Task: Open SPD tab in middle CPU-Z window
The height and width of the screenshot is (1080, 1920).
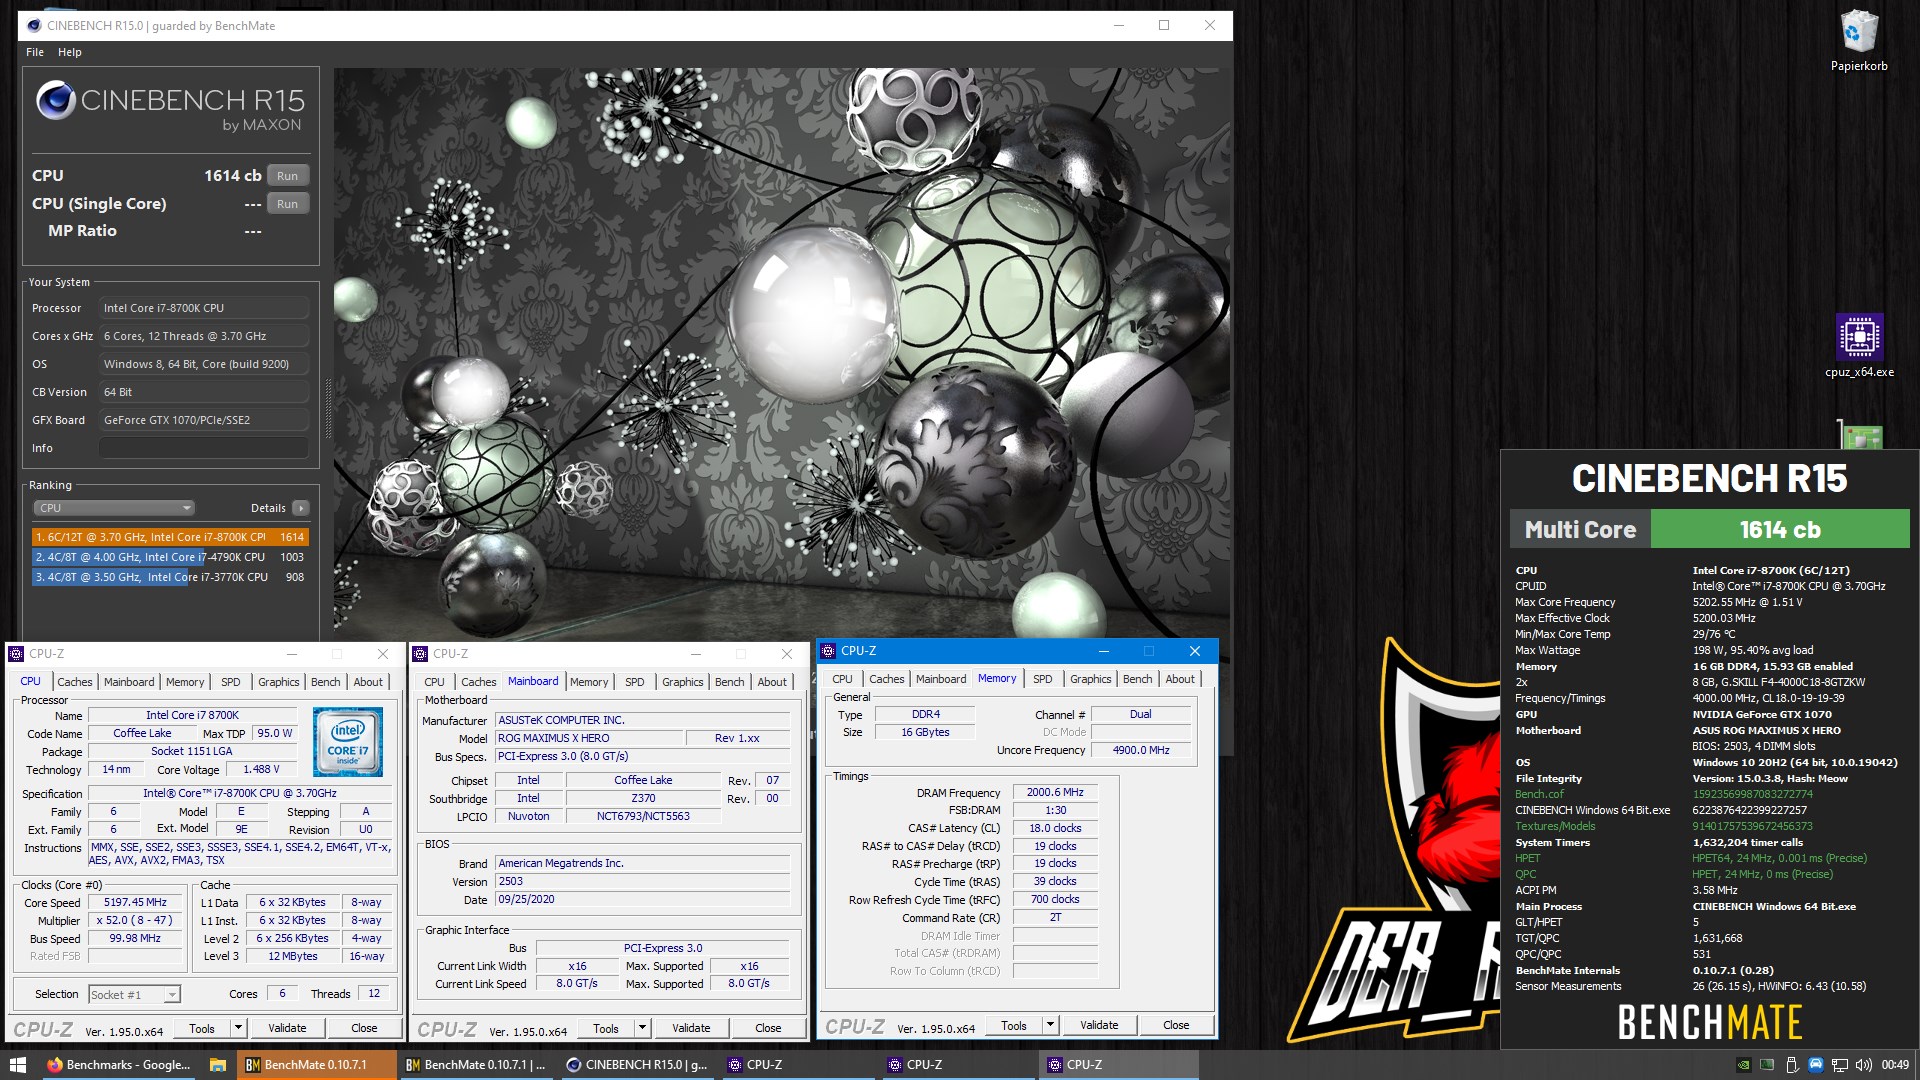Action: pos(635,682)
